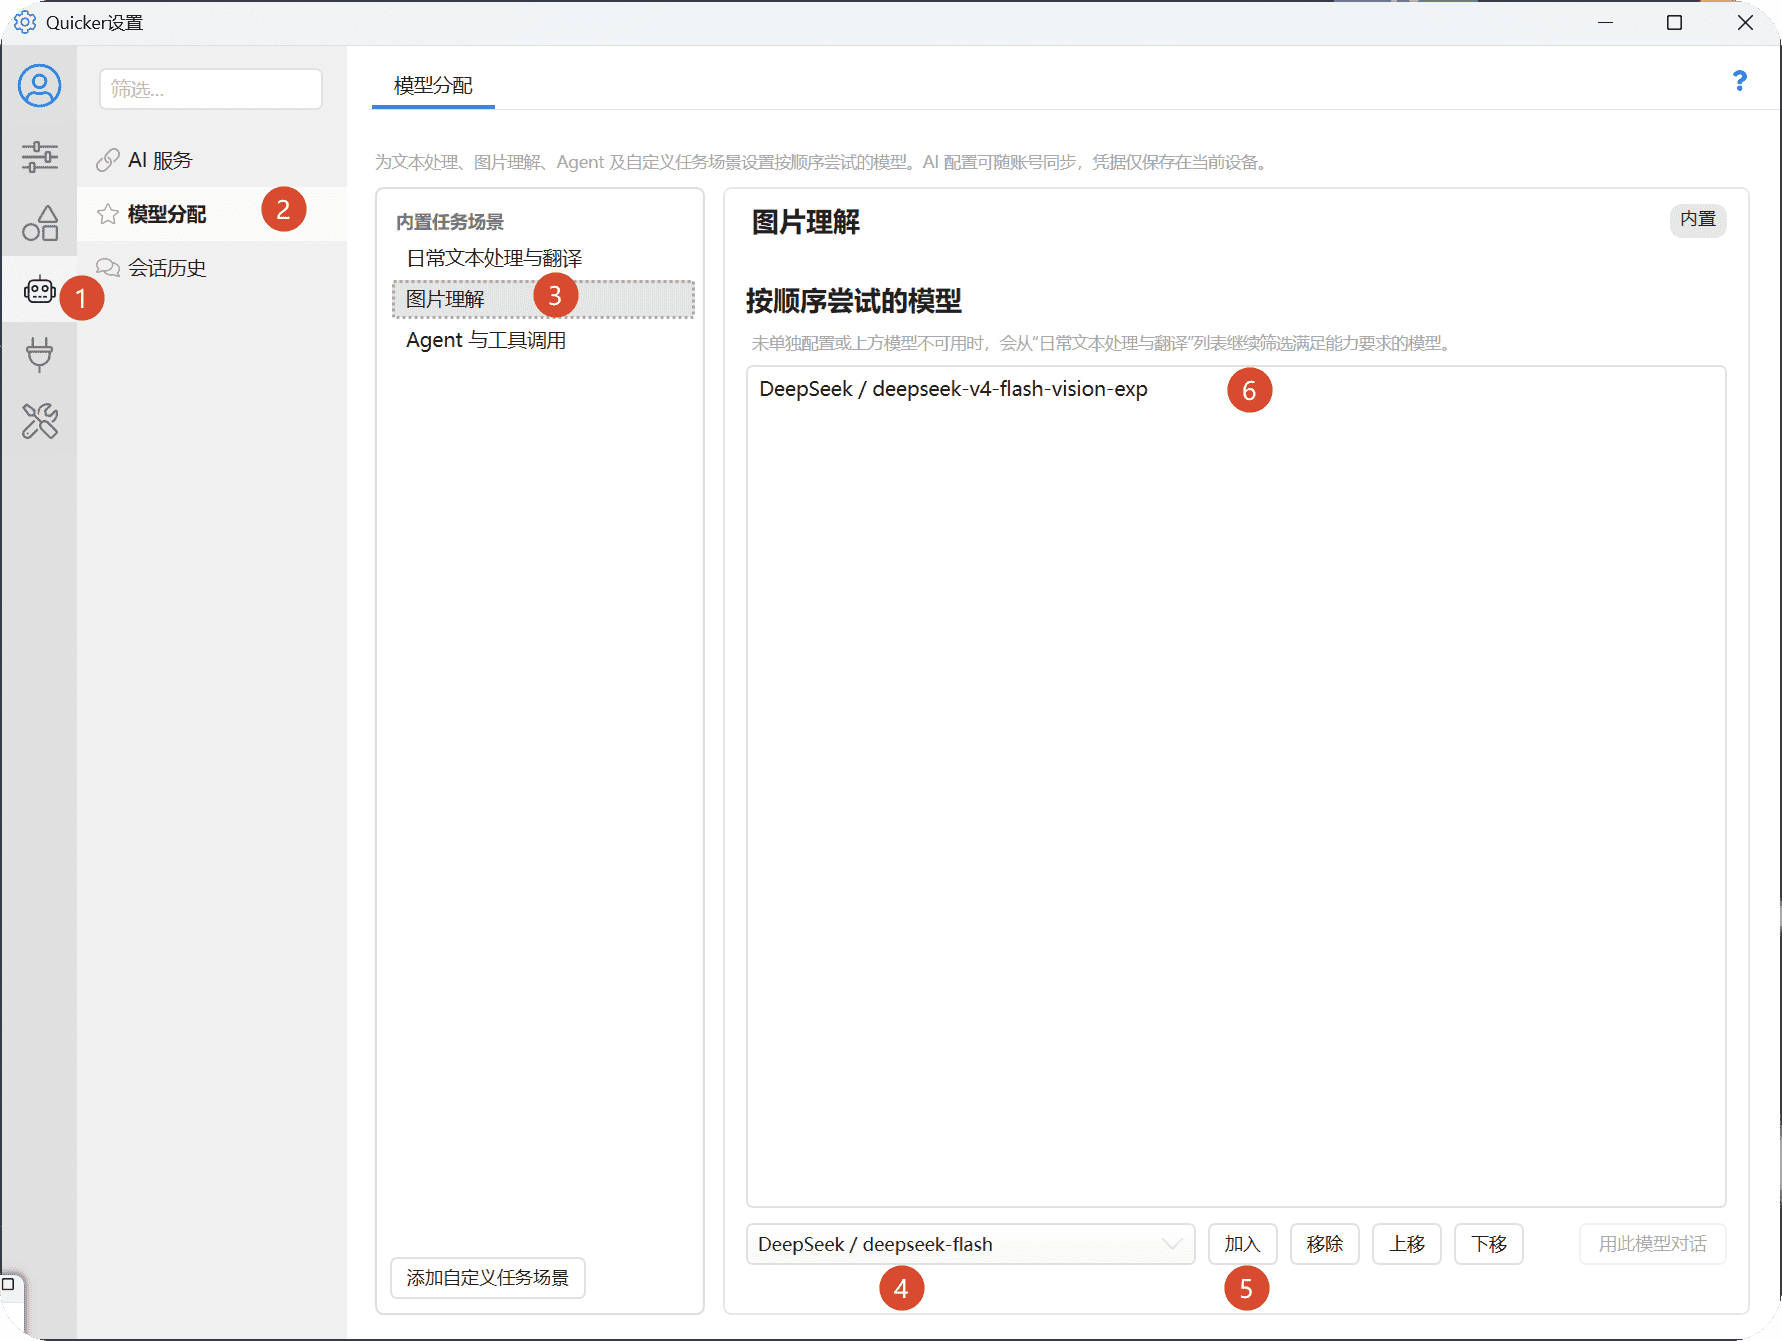
Task: Open the wrench tools icon section
Action: point(39,421)
